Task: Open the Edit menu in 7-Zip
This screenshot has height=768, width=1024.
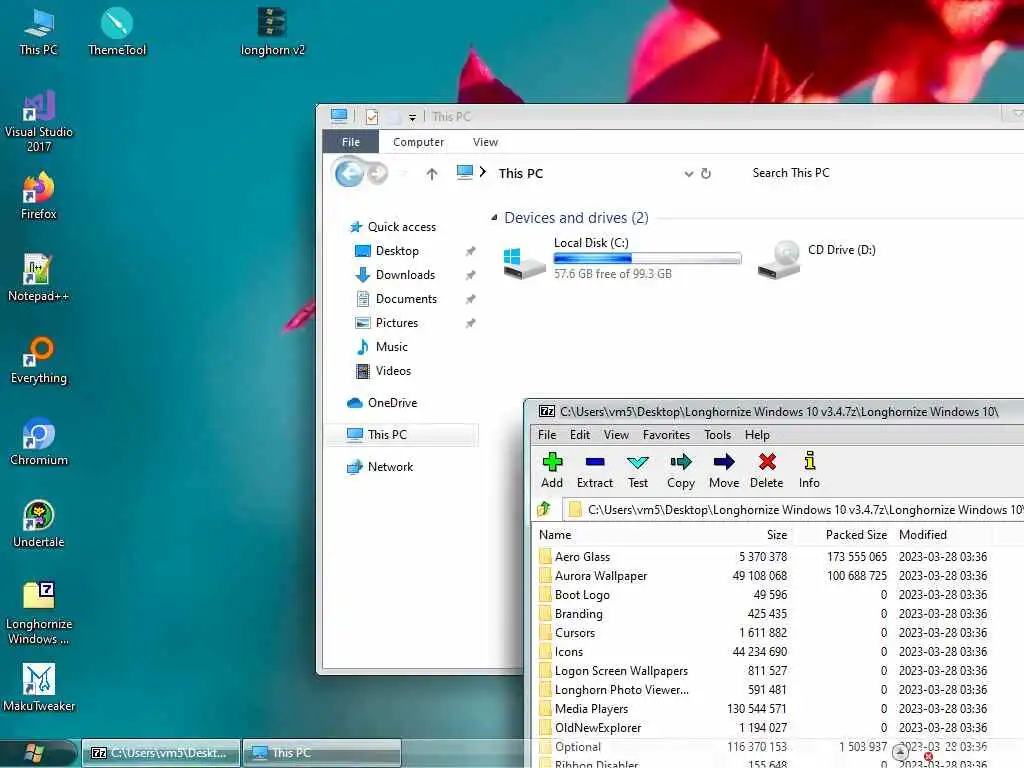Action: pos(579,435)
